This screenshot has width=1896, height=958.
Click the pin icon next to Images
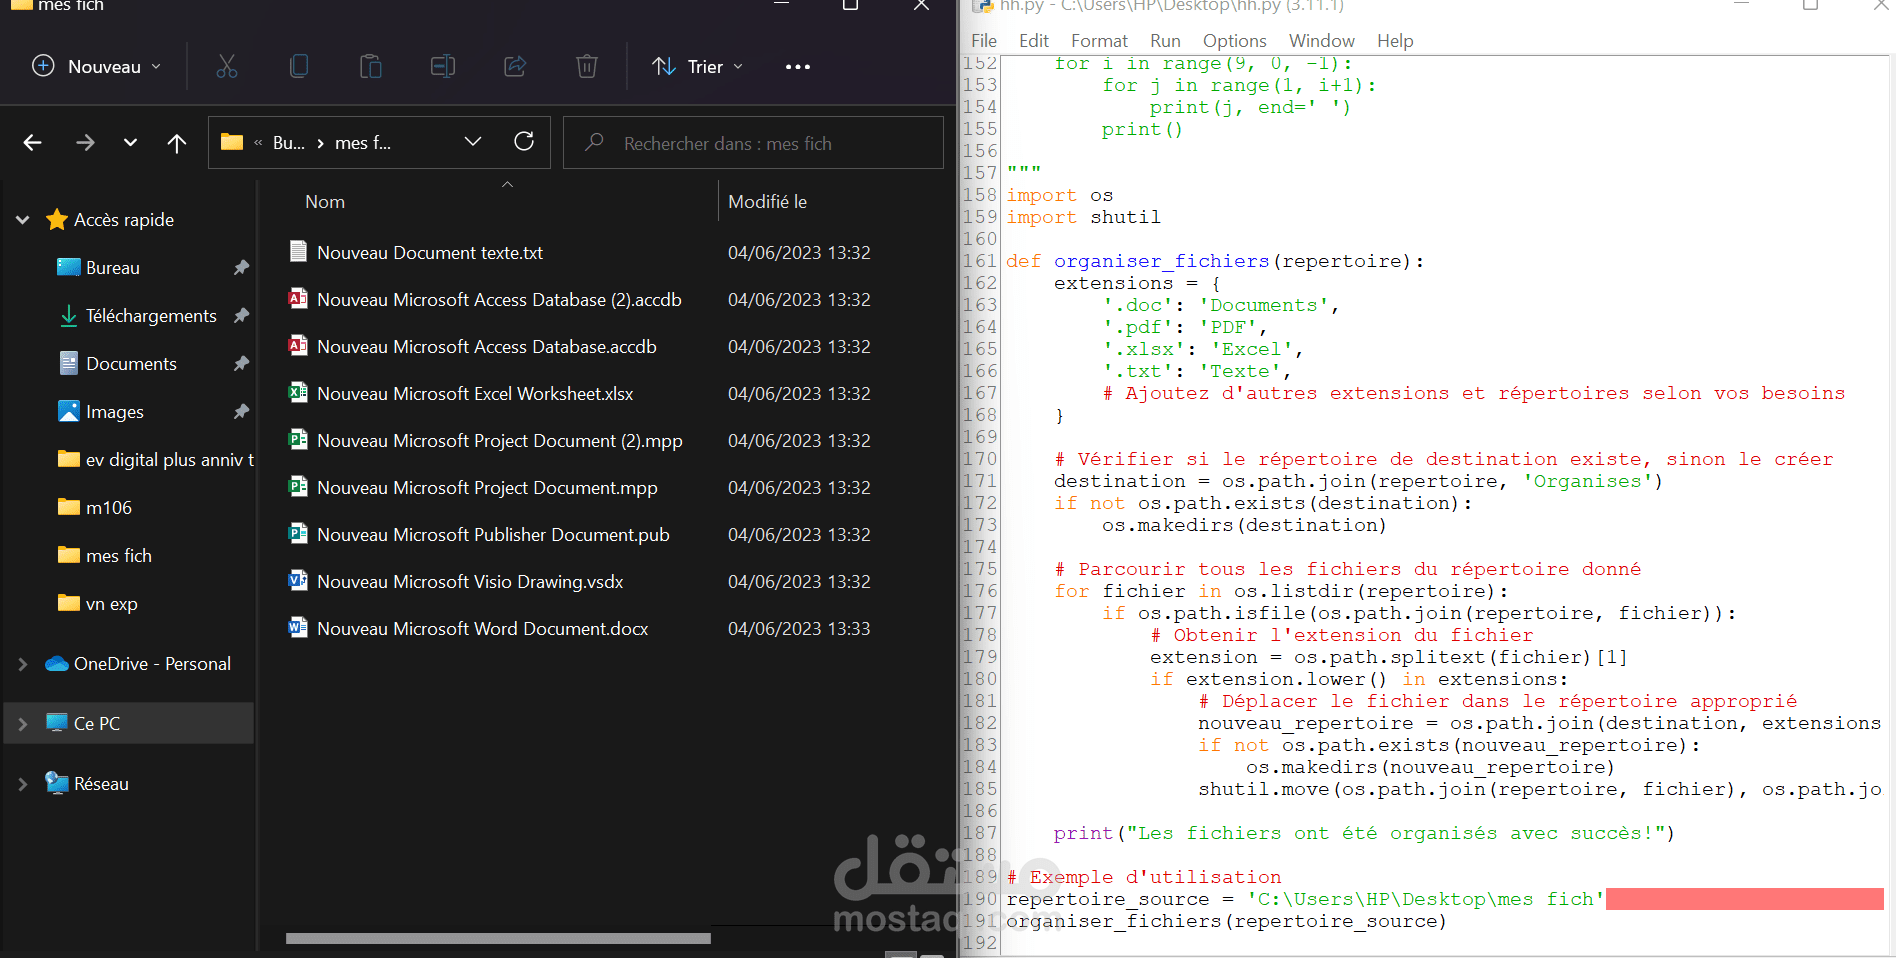[x=241, y=412]
